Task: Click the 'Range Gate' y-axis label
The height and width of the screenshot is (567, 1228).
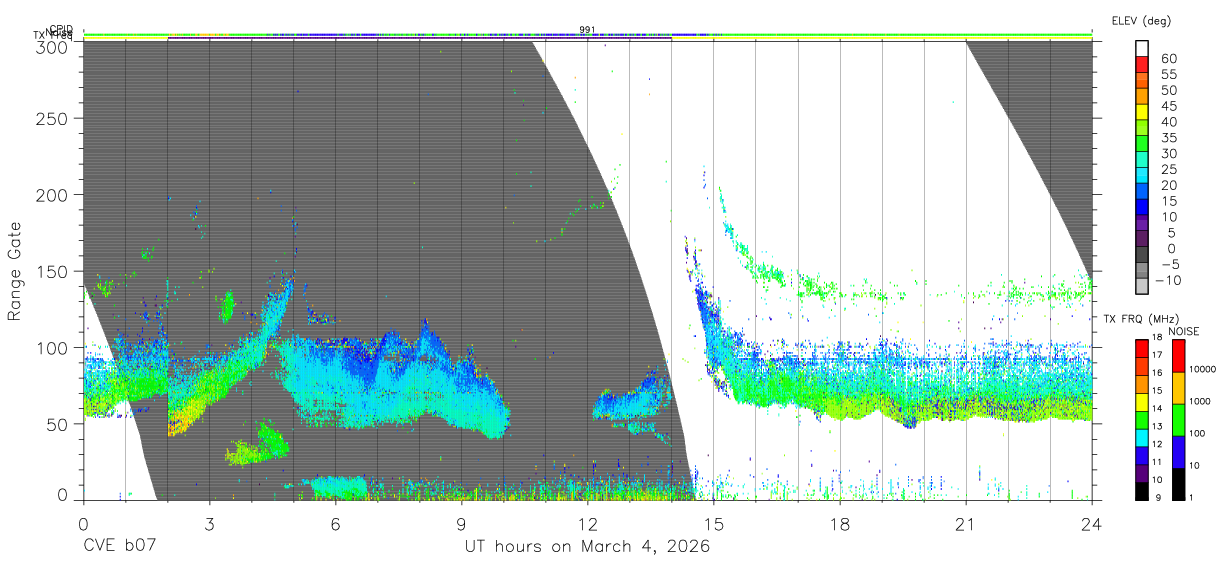Action: [15, 272]
